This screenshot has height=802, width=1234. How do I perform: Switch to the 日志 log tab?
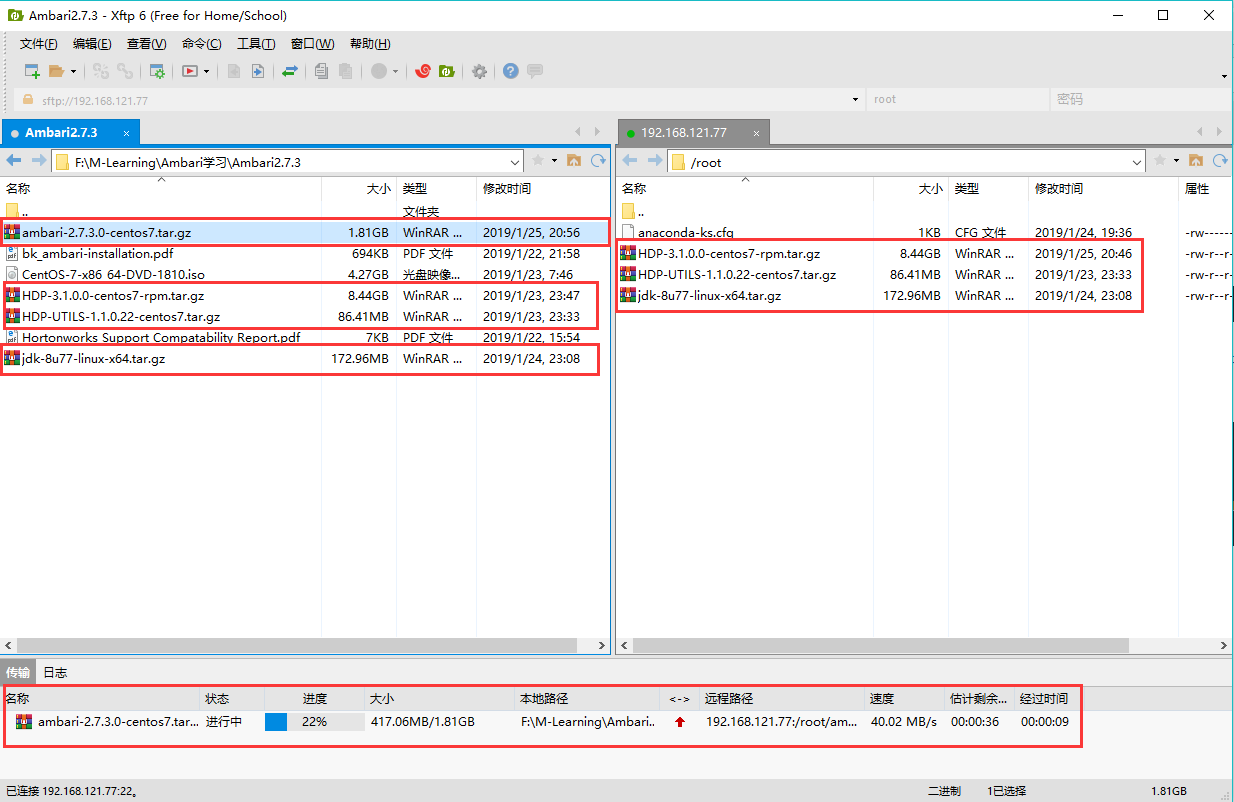tap(55, 672)
